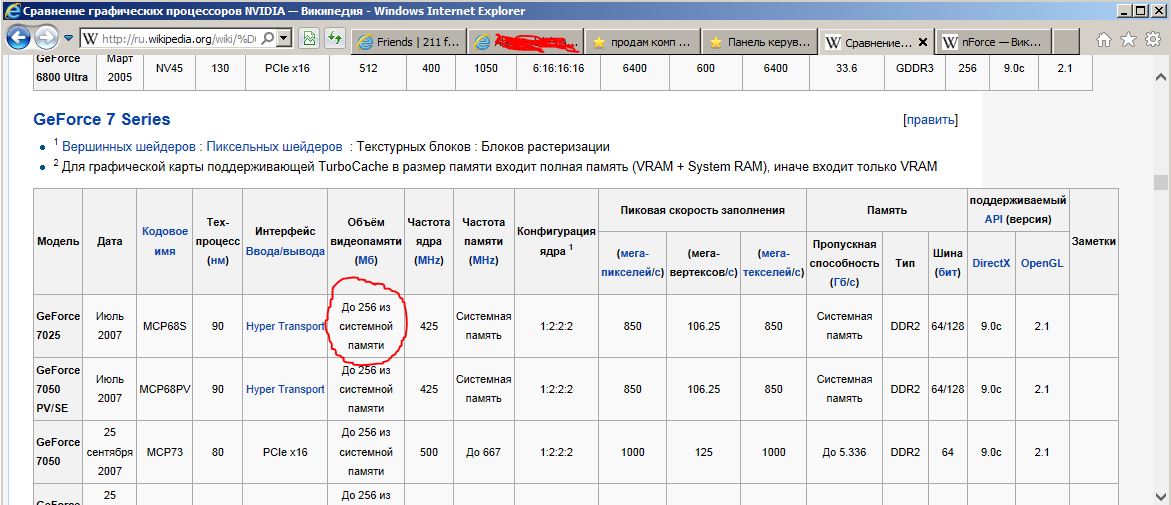
Task: Click the Пиковая скорость заполнения header
Action: (x=702, y=210)
